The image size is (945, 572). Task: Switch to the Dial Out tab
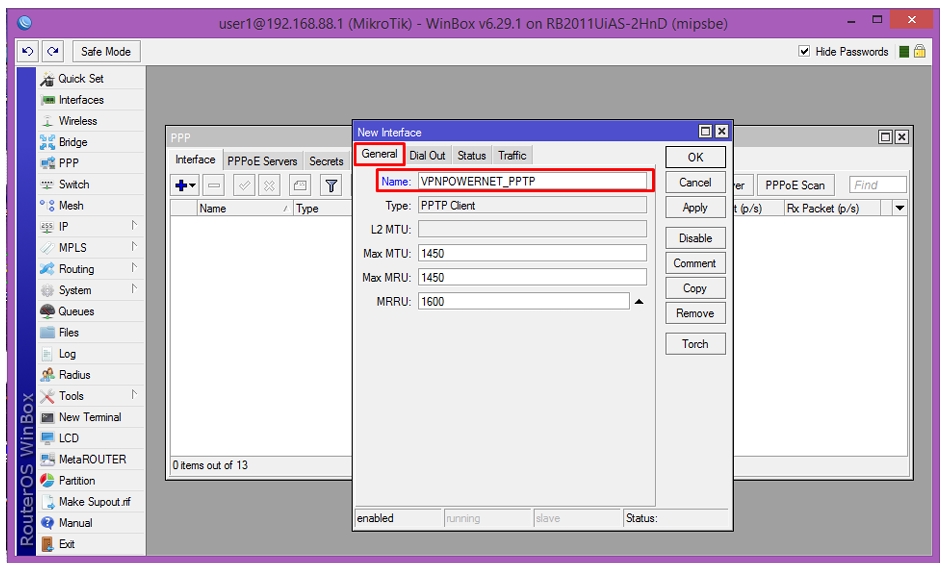tap(427, 156)
